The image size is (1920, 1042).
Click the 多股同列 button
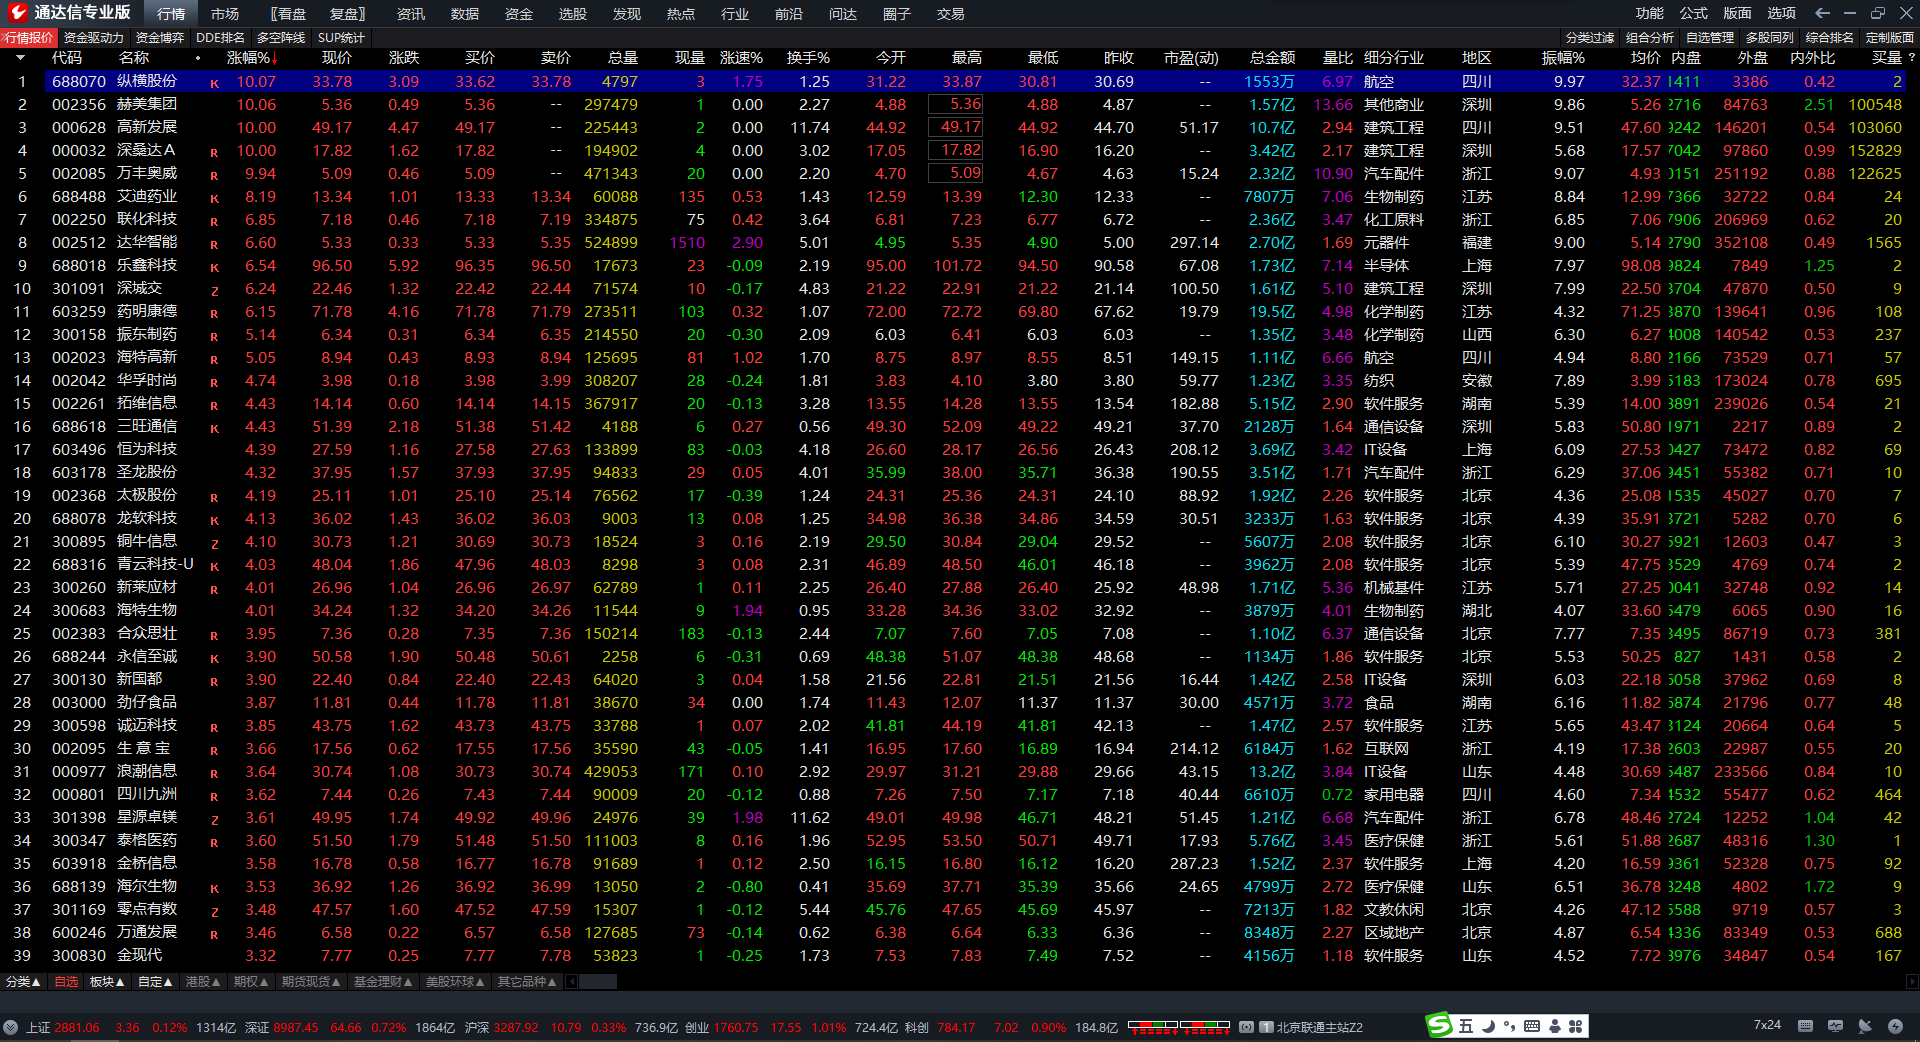point(1770,38)
